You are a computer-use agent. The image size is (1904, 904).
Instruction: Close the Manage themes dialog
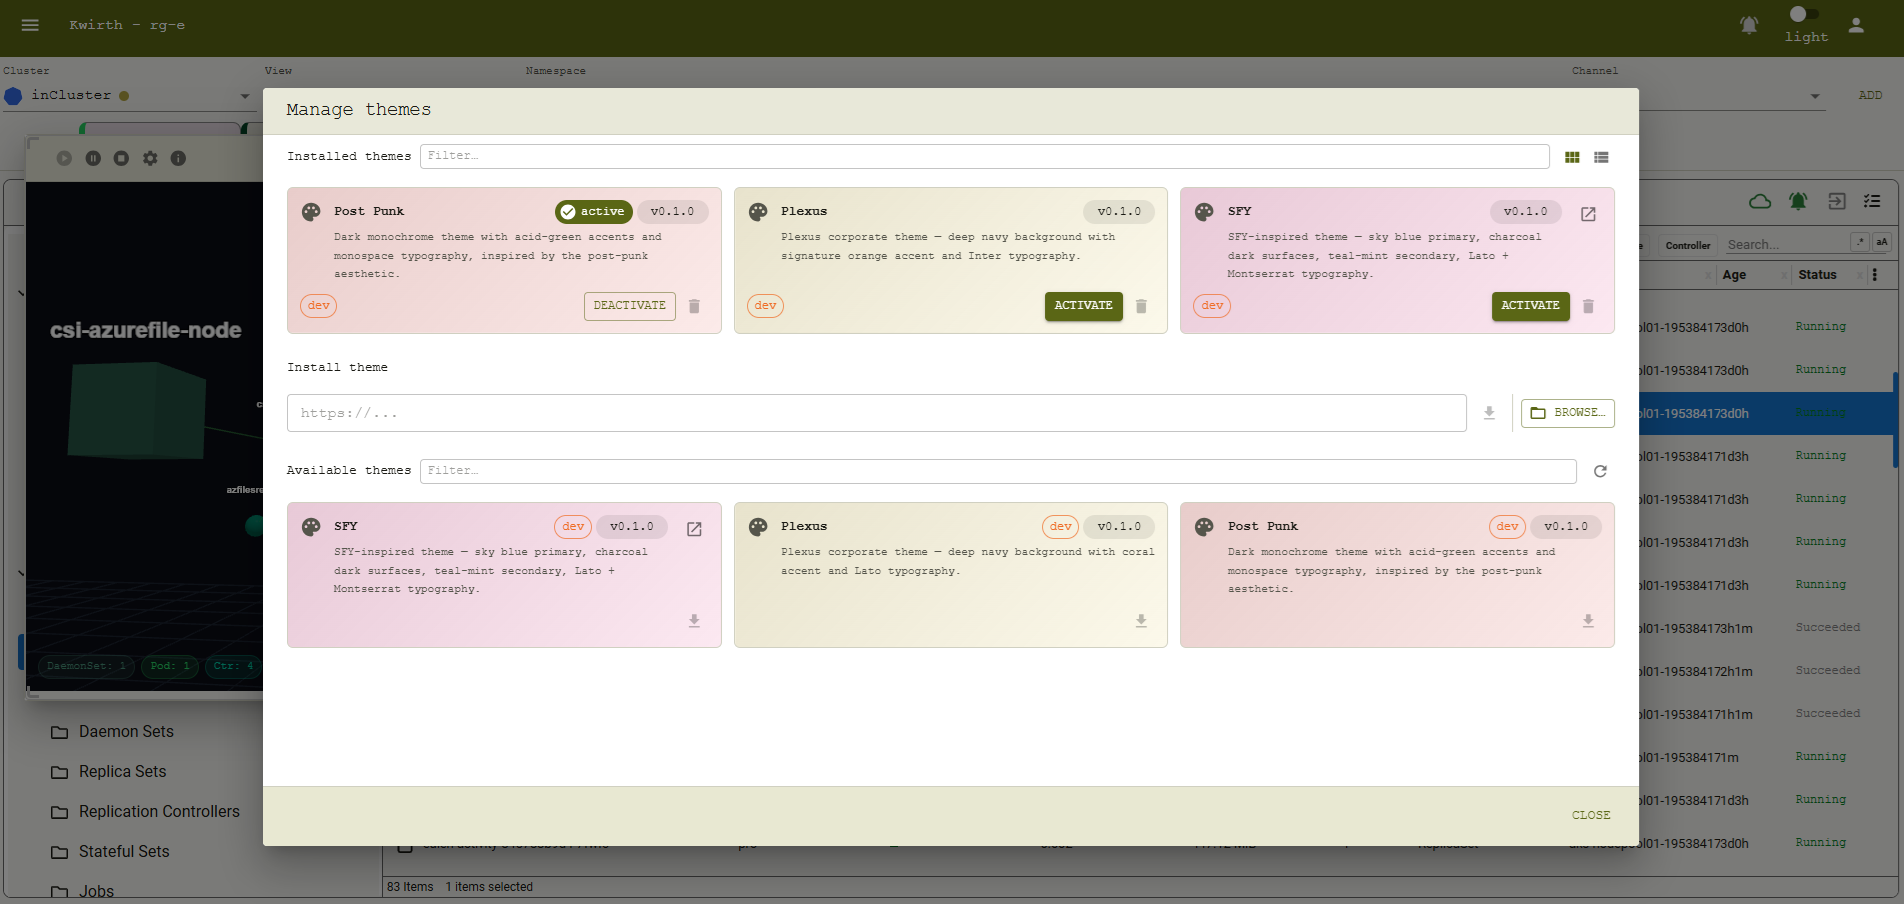click(1591, 816)
